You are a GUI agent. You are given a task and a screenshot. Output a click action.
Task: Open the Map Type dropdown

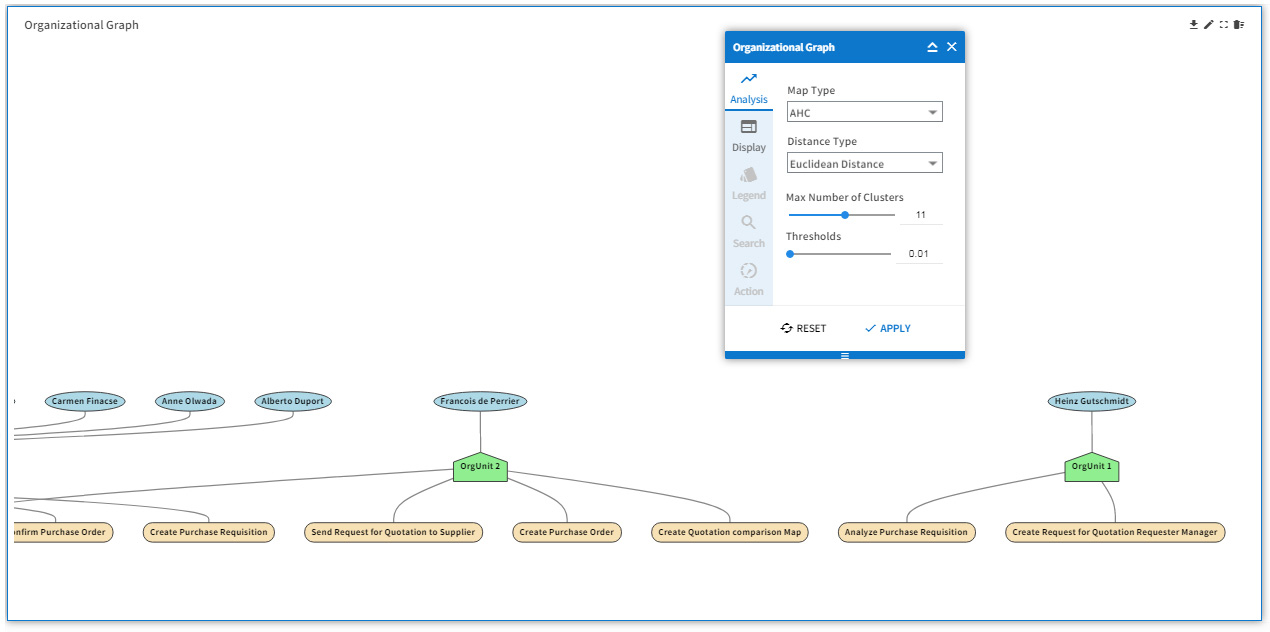[x=865, y=112]
